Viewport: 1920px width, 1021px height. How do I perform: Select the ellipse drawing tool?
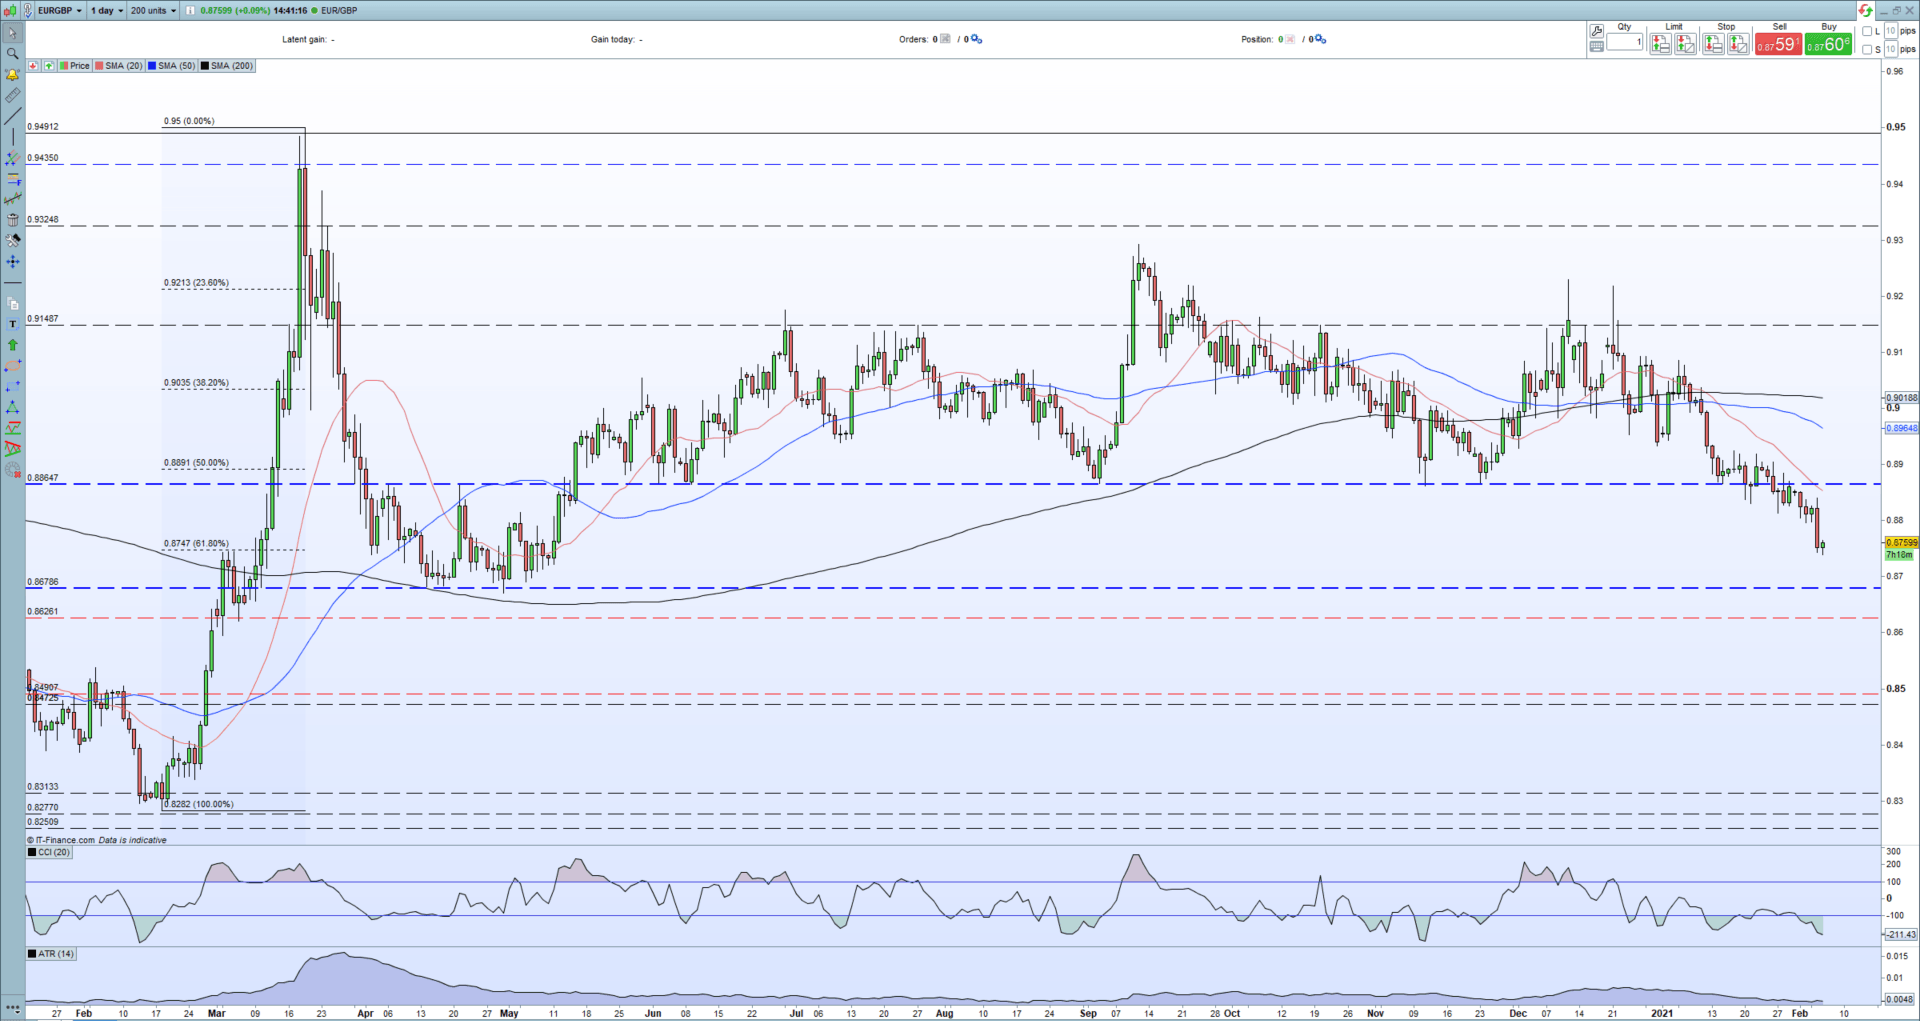(x=12, y=365)
